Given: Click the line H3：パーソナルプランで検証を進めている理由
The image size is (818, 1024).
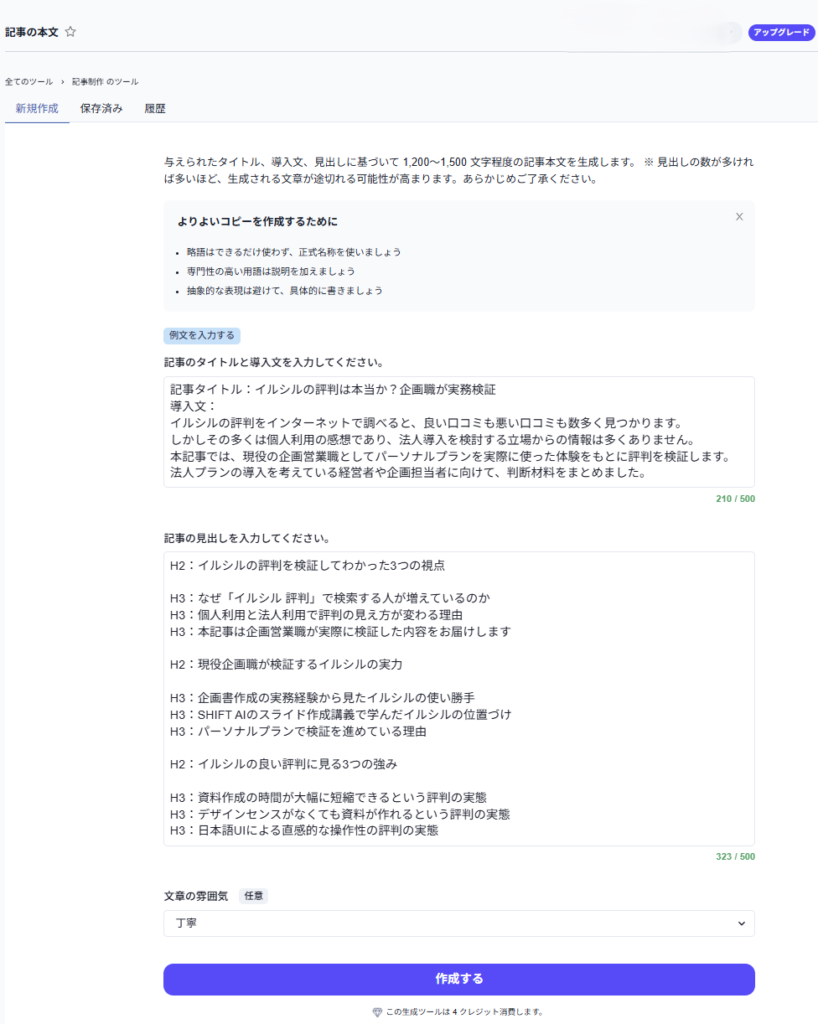Looking at the screenshot, I should click(298, 731).
